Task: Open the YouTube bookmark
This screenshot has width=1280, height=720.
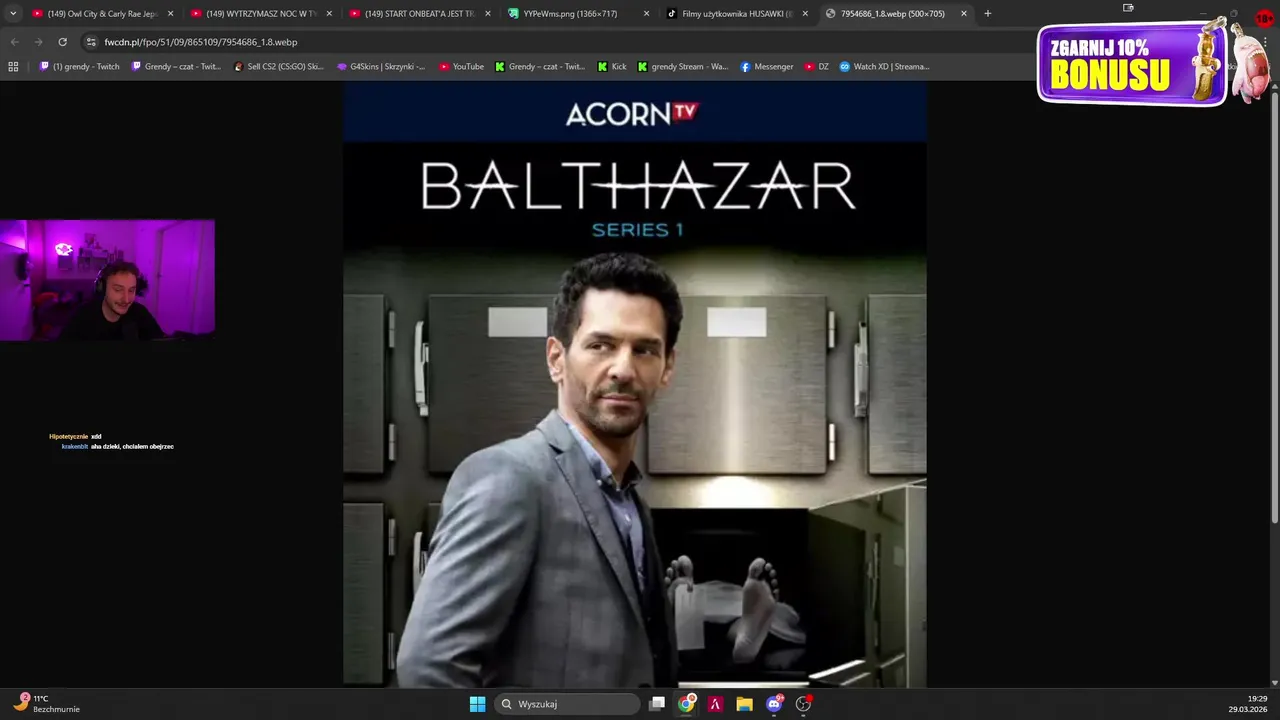Action: point(461,67)
